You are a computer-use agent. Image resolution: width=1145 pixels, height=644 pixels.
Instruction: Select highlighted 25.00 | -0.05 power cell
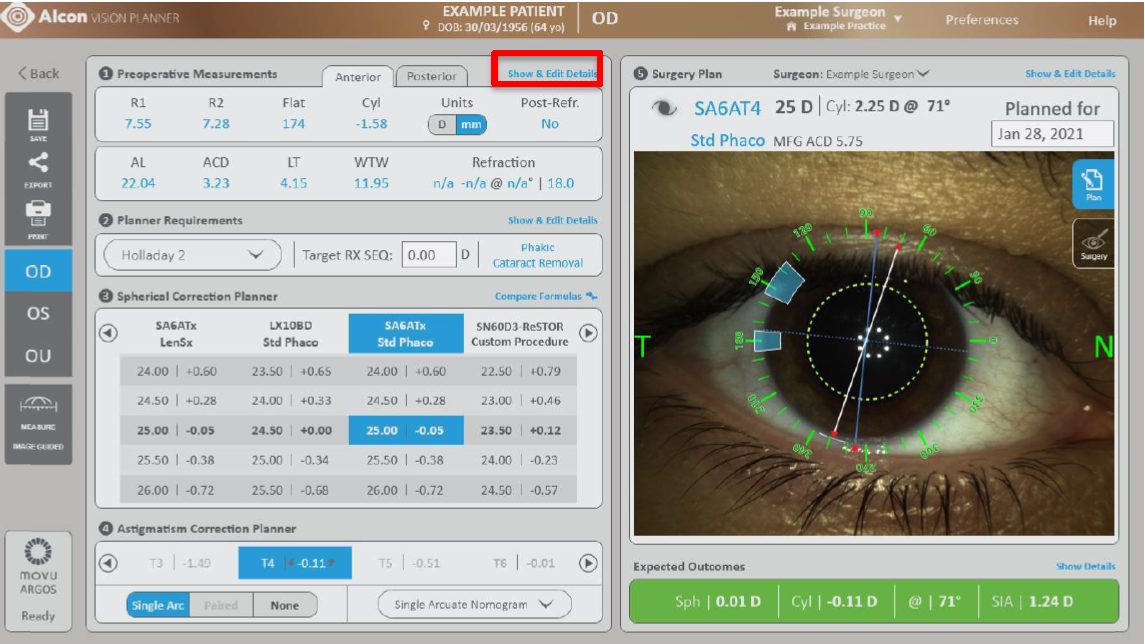point(405,431)
